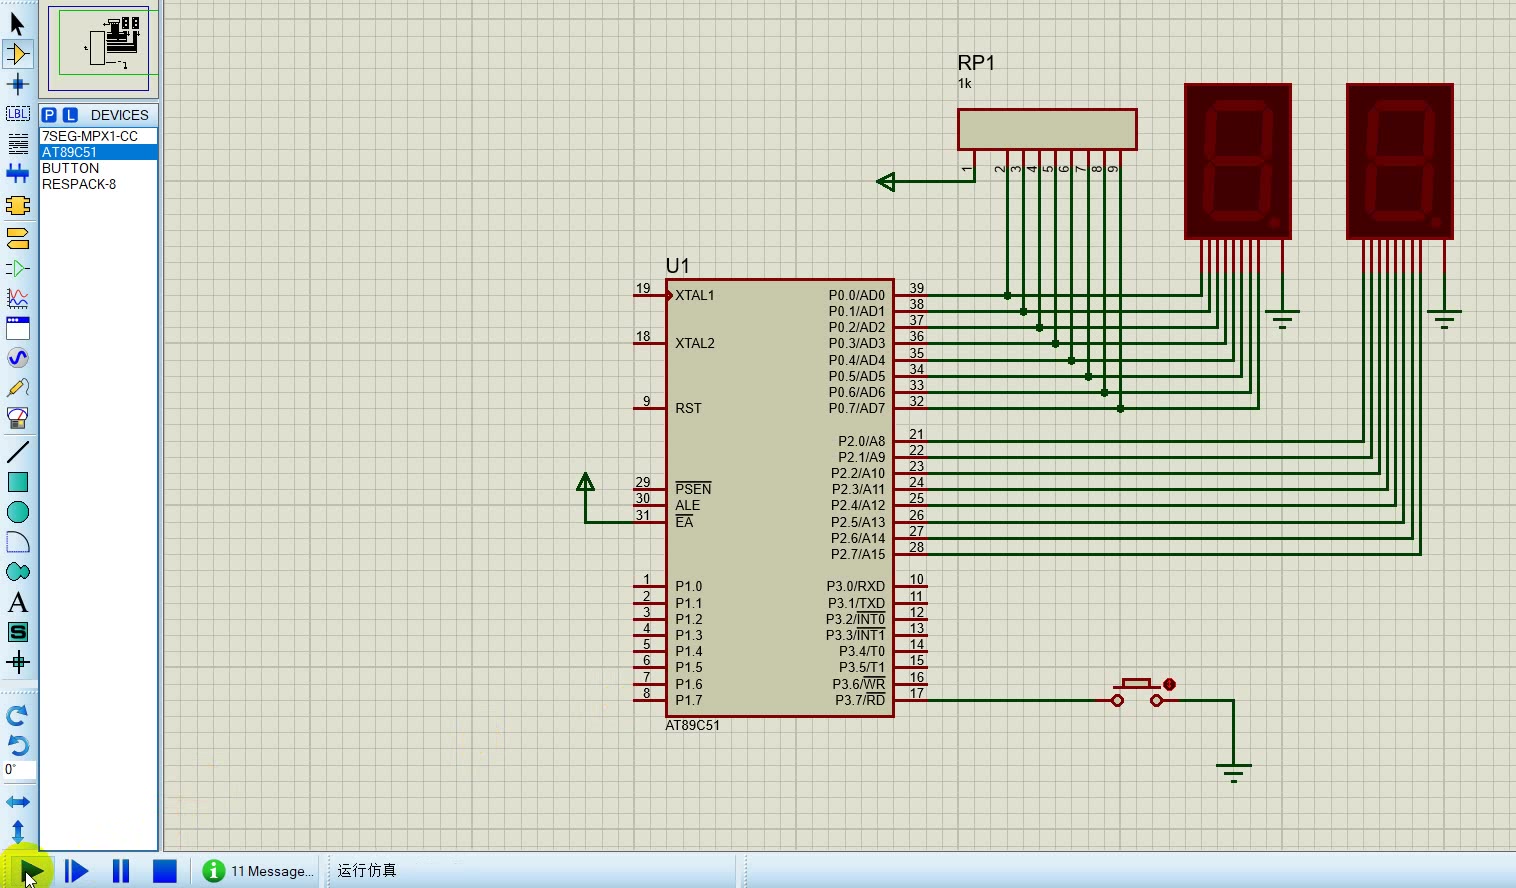1516x888 pixels.
Task: Choose the 2D circle drawing tool
Action: 17,512
